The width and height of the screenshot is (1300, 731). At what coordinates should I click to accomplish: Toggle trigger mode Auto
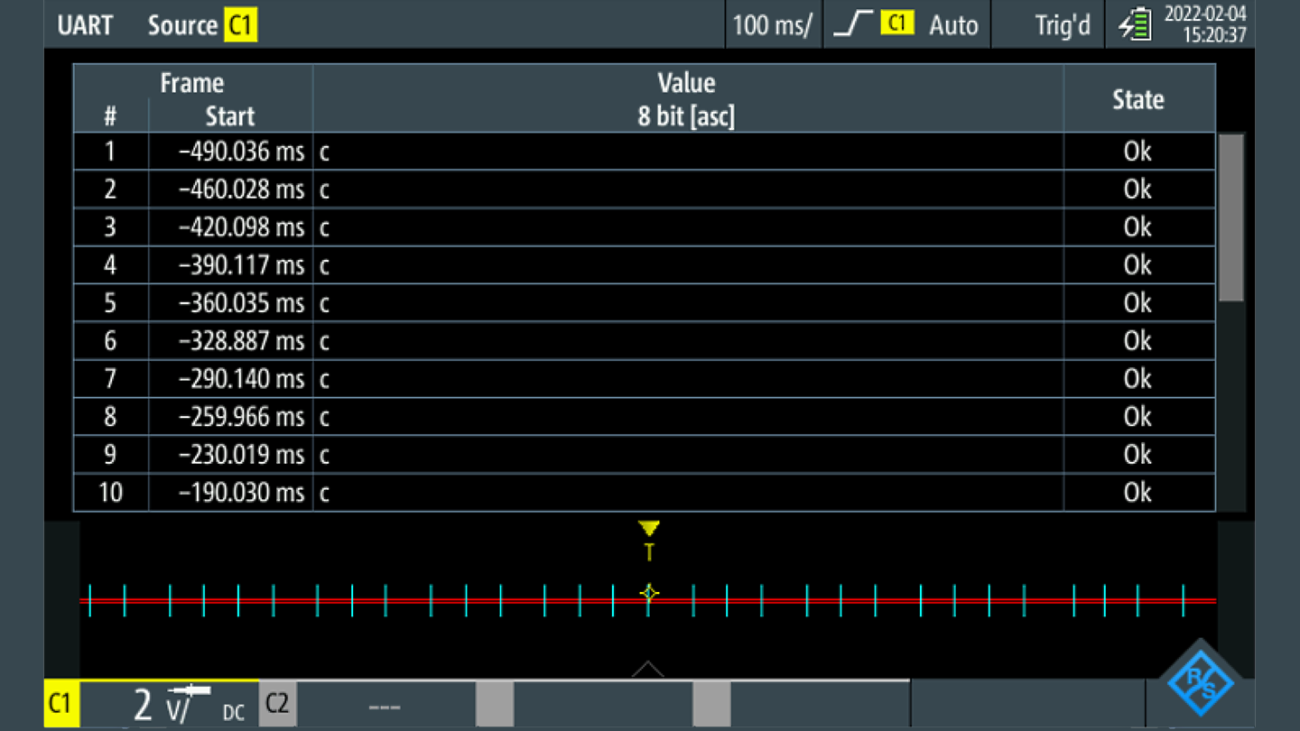click(952, 25)
